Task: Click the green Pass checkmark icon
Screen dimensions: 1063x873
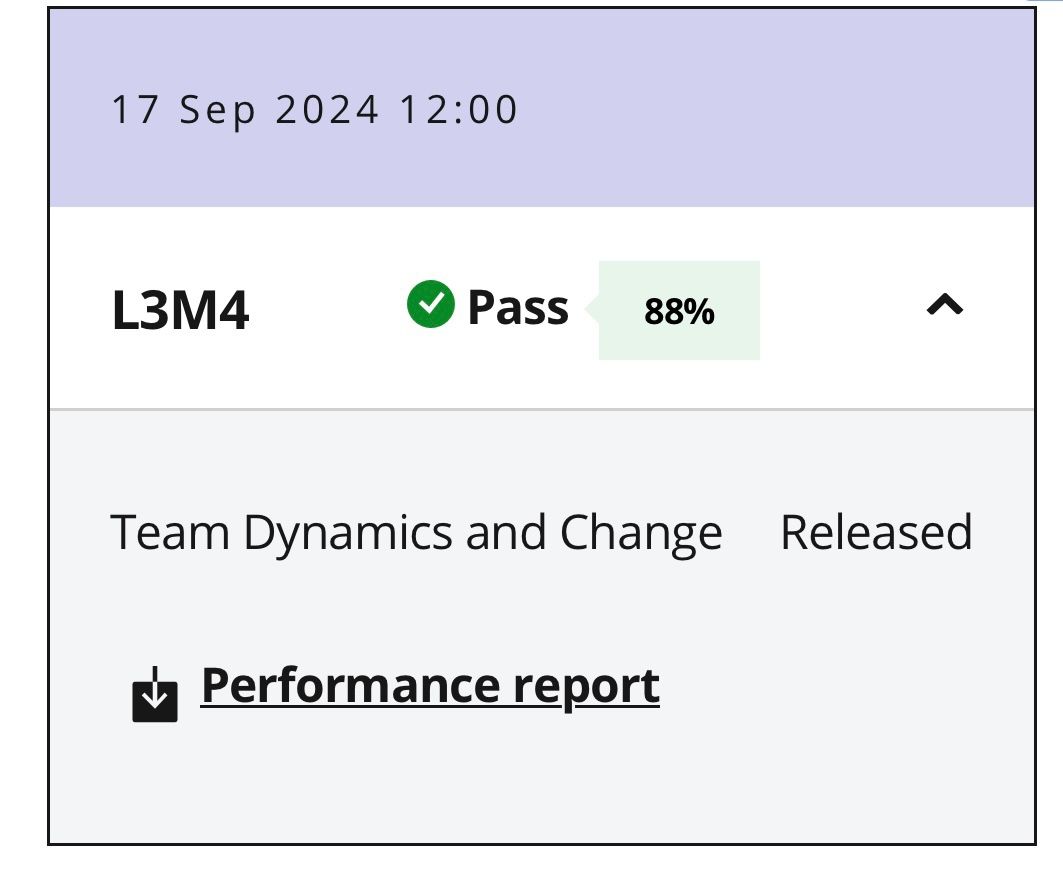Action: click(x=430, y=305)
